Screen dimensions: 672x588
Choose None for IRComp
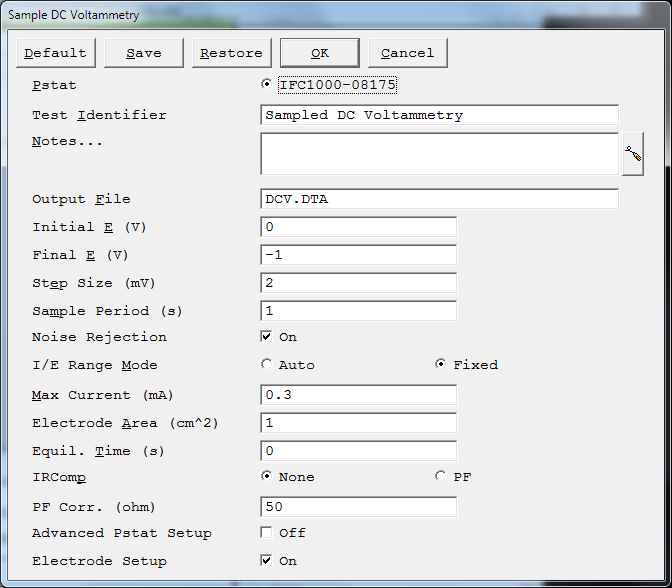click(266, 476)
